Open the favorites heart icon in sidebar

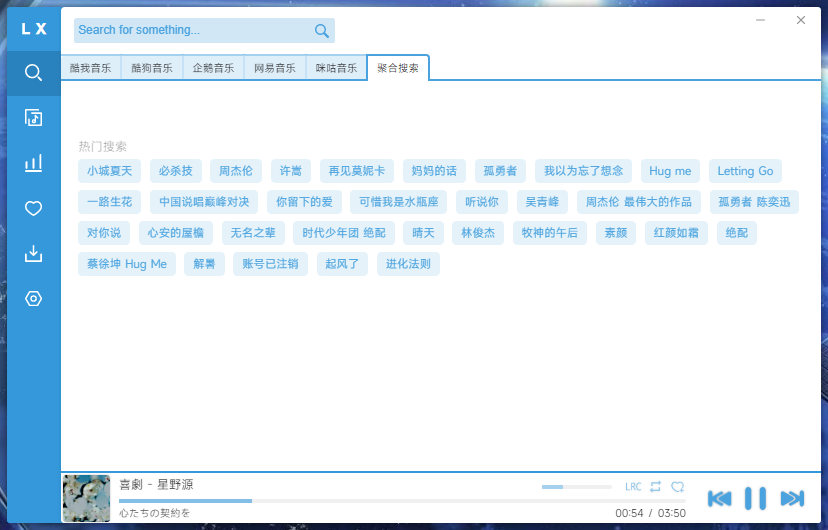coord(34,208)
